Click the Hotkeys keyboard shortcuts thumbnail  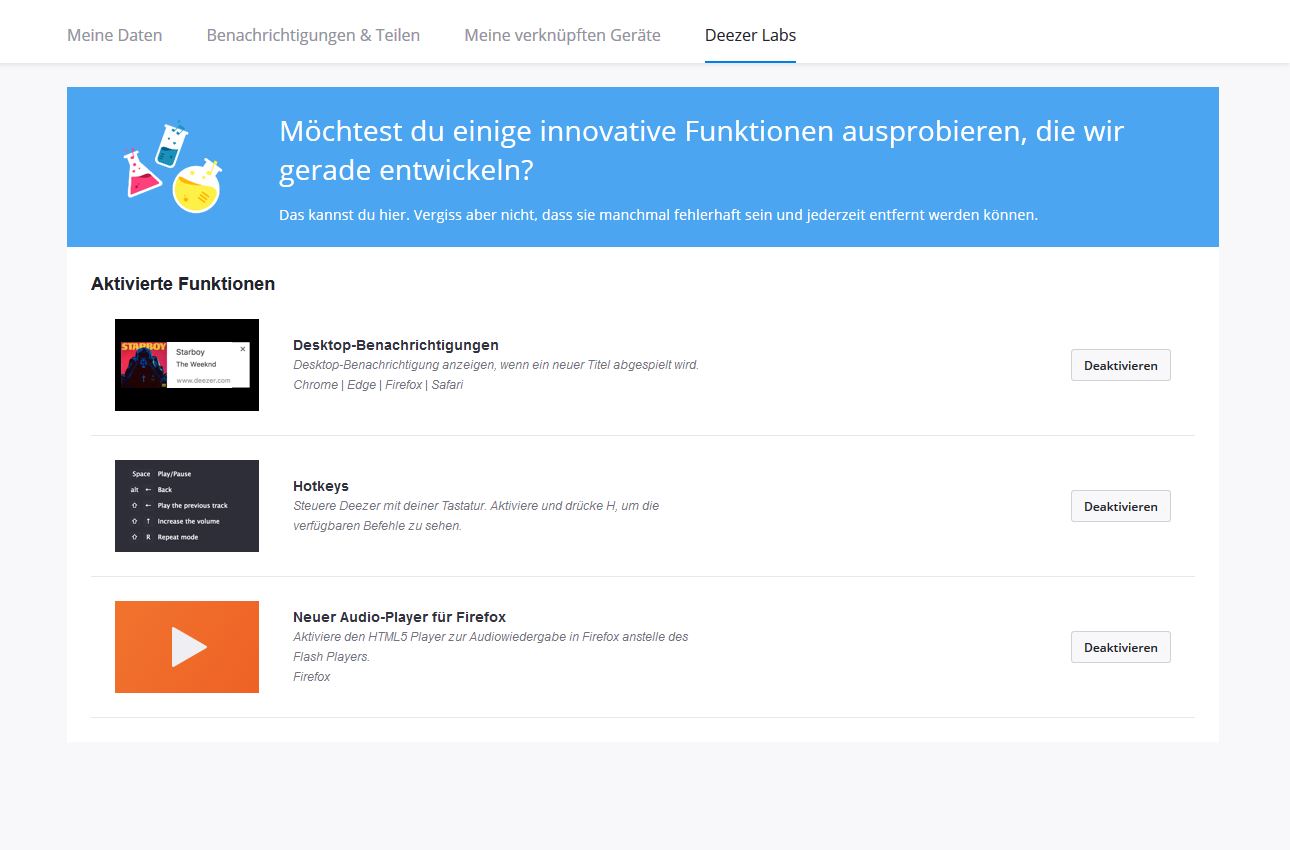(x=187, y=506)
